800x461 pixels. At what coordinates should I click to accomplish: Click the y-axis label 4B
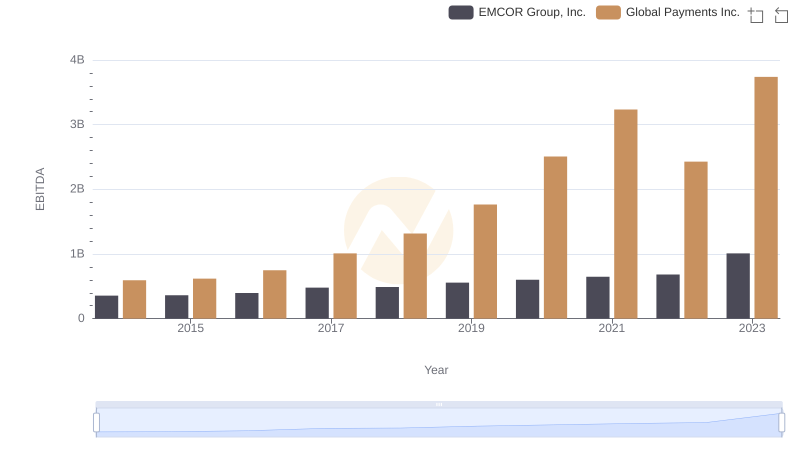77,60
